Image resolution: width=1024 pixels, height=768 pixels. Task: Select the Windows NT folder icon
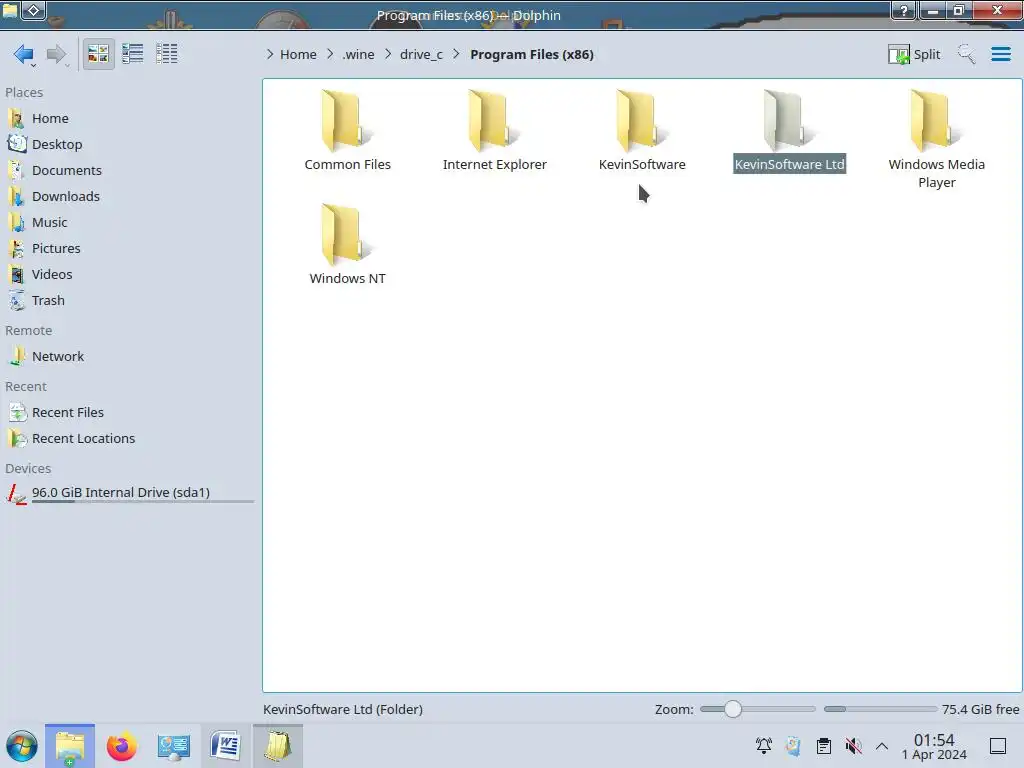(347, 234)
